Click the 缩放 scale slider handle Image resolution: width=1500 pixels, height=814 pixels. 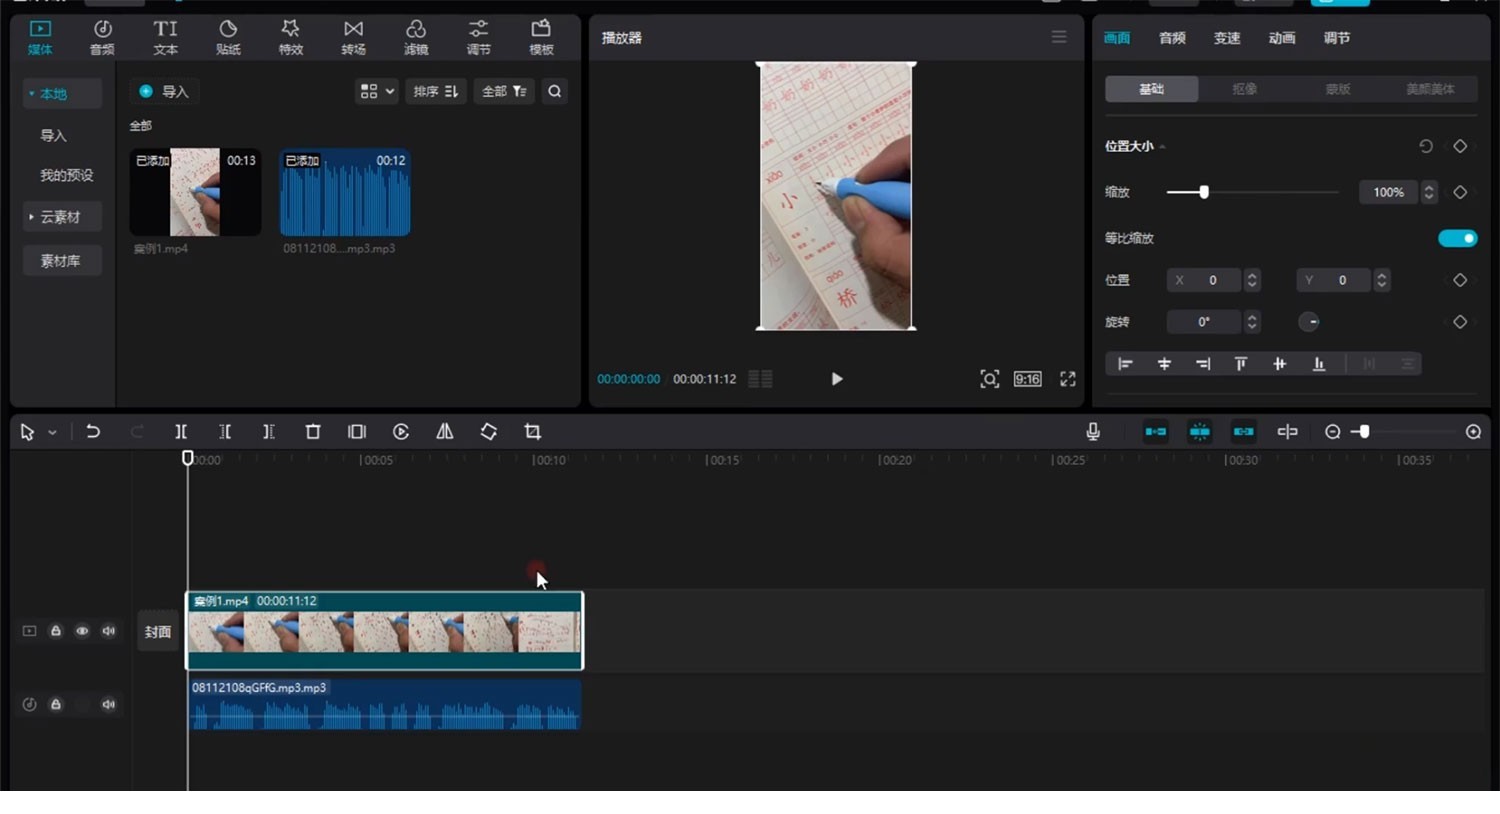[x=1204, y=192]
